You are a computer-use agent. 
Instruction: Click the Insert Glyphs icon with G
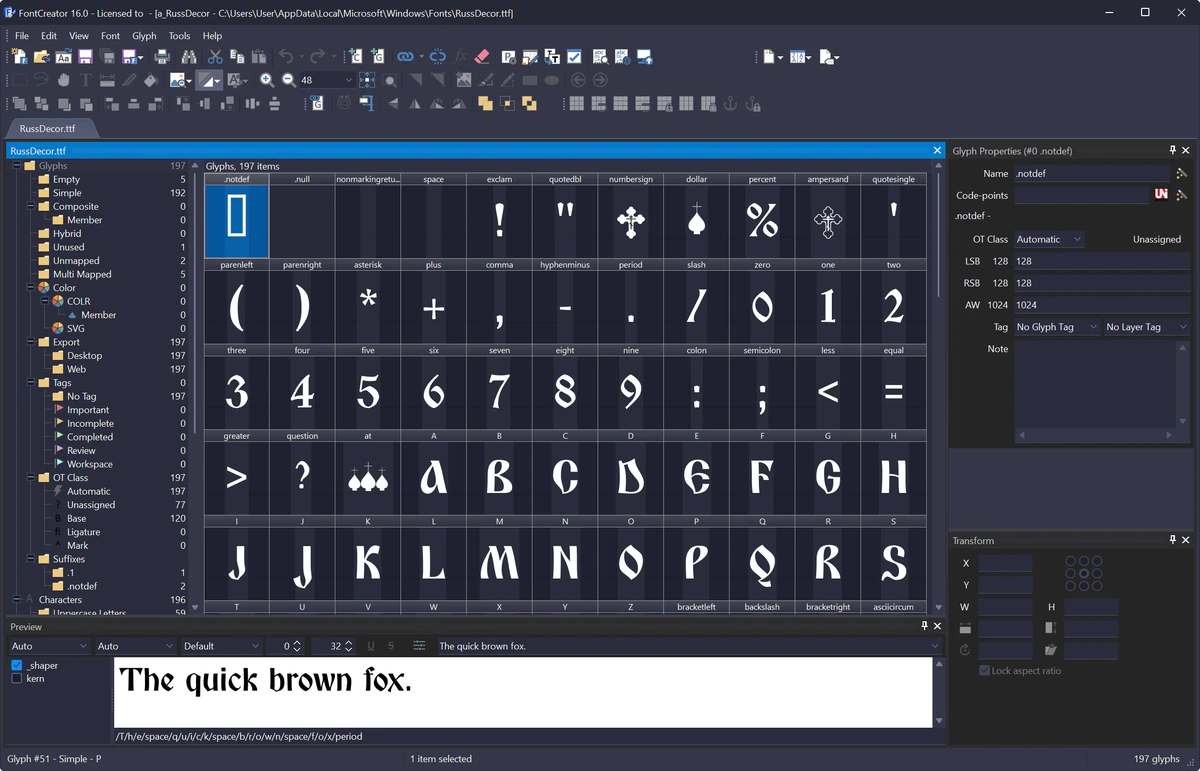pyautogui.click(x=377, y=57)
